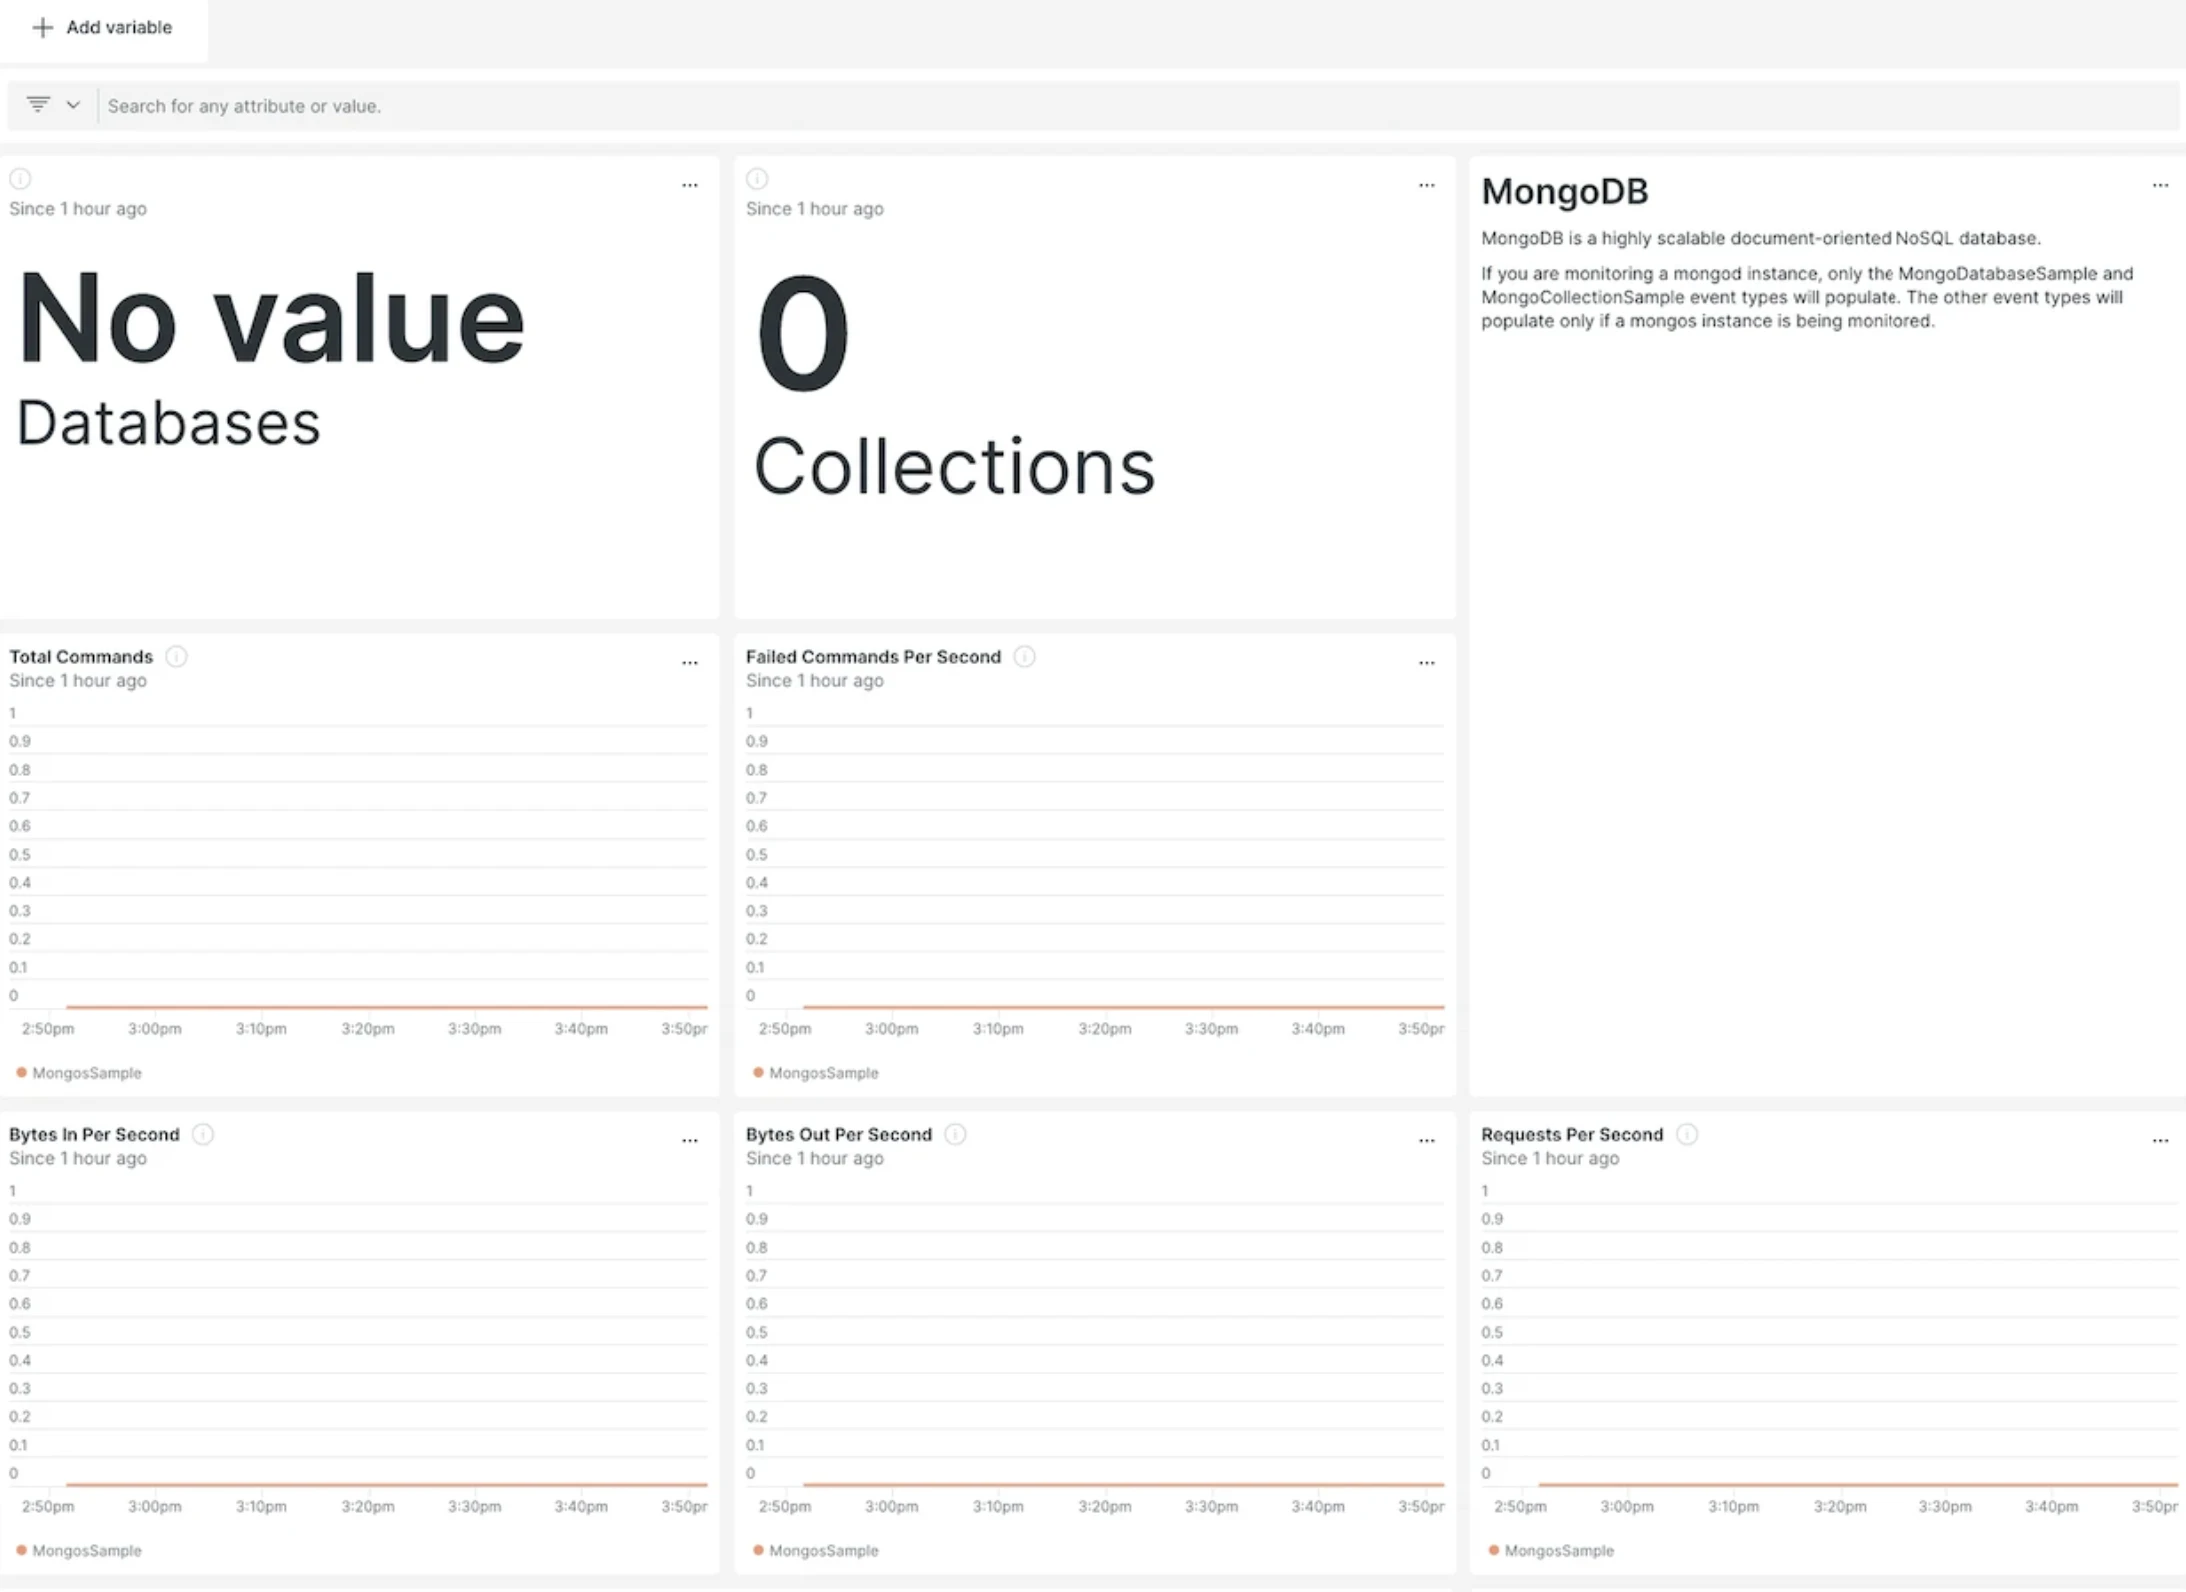Click info icon beside Failed Commands Per Second
2186x1592 pixels.
click(x=1024, y=656)
